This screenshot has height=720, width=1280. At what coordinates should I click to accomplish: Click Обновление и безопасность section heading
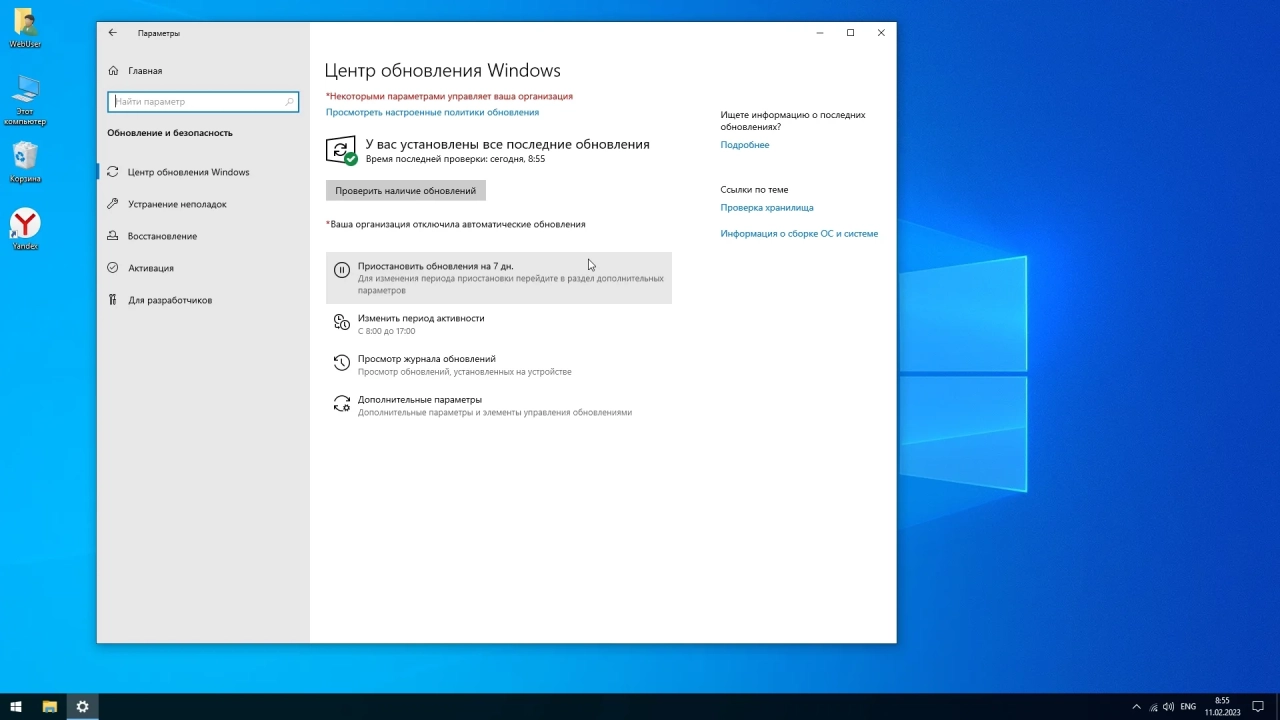[x=169, y=132]
